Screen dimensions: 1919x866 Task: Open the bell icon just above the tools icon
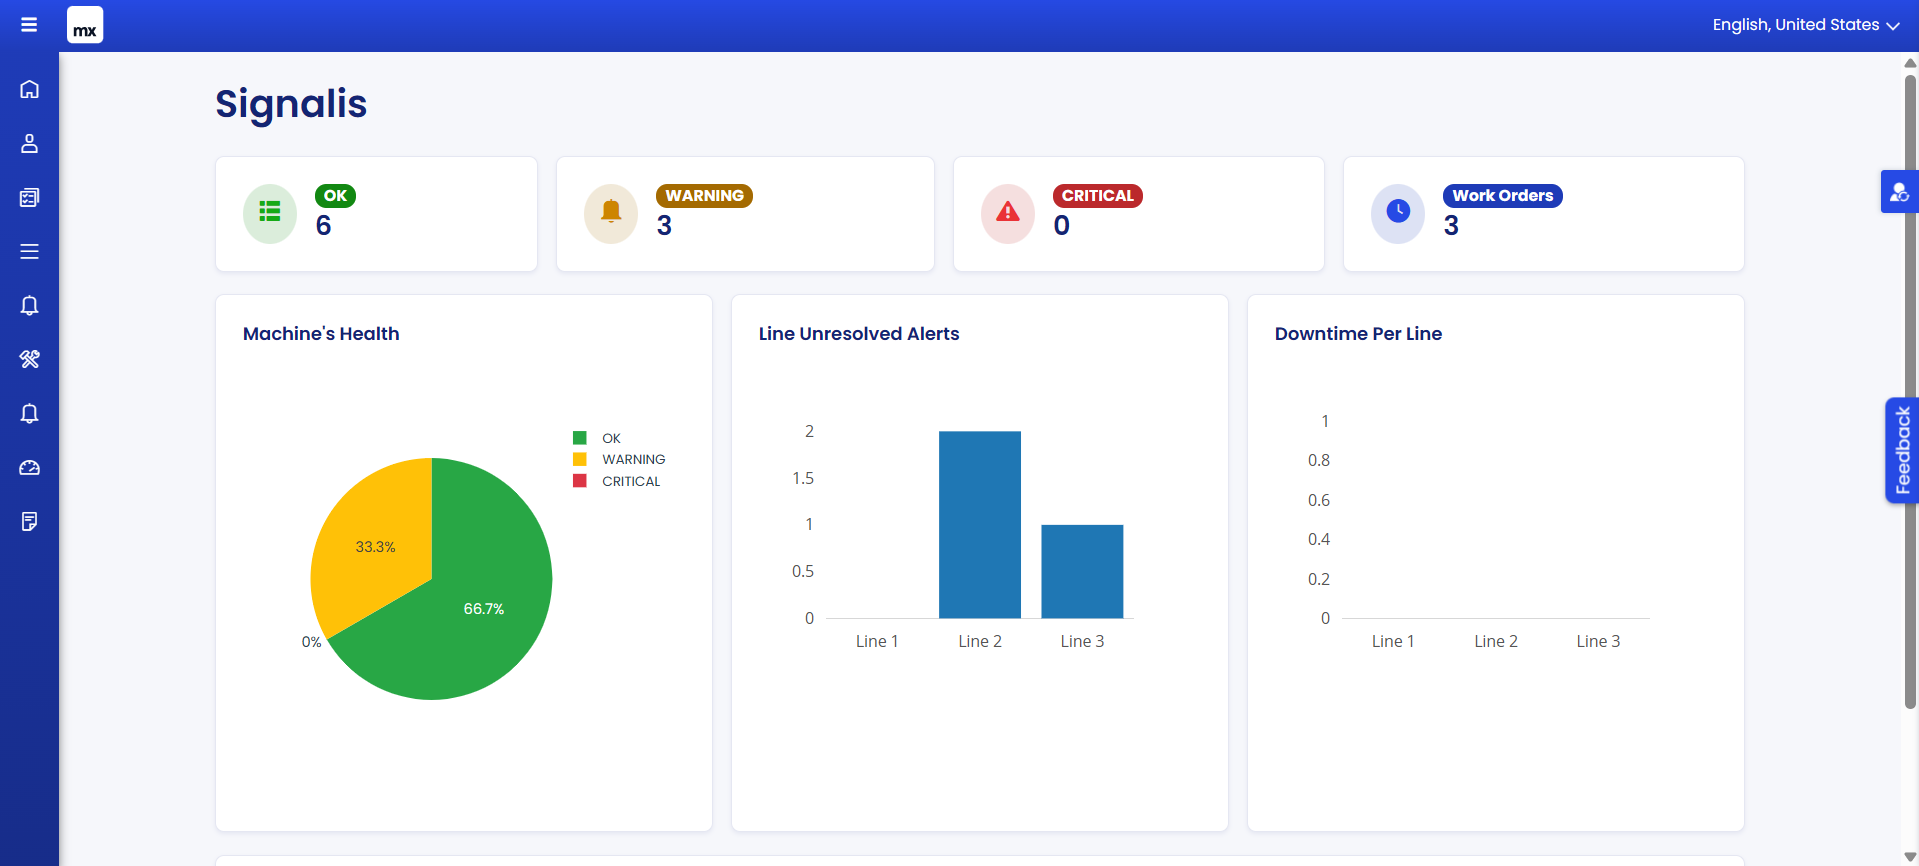29,305
